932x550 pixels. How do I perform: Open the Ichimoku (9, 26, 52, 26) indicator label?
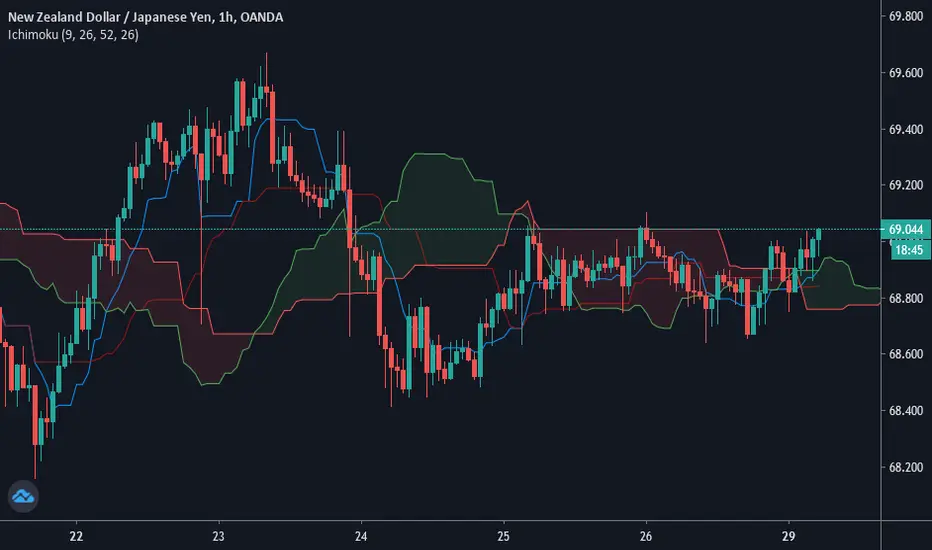coord(73,35)
